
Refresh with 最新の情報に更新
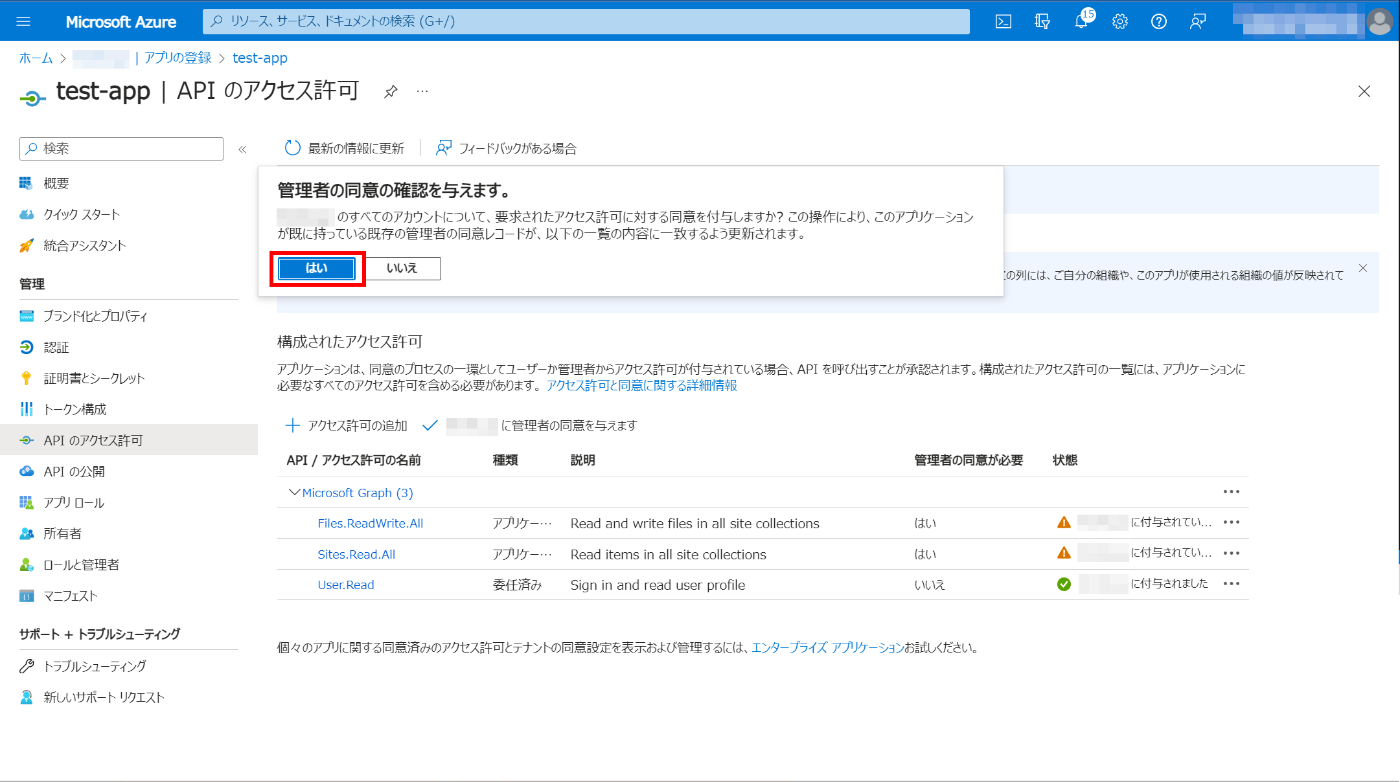[x=344, y=148]
